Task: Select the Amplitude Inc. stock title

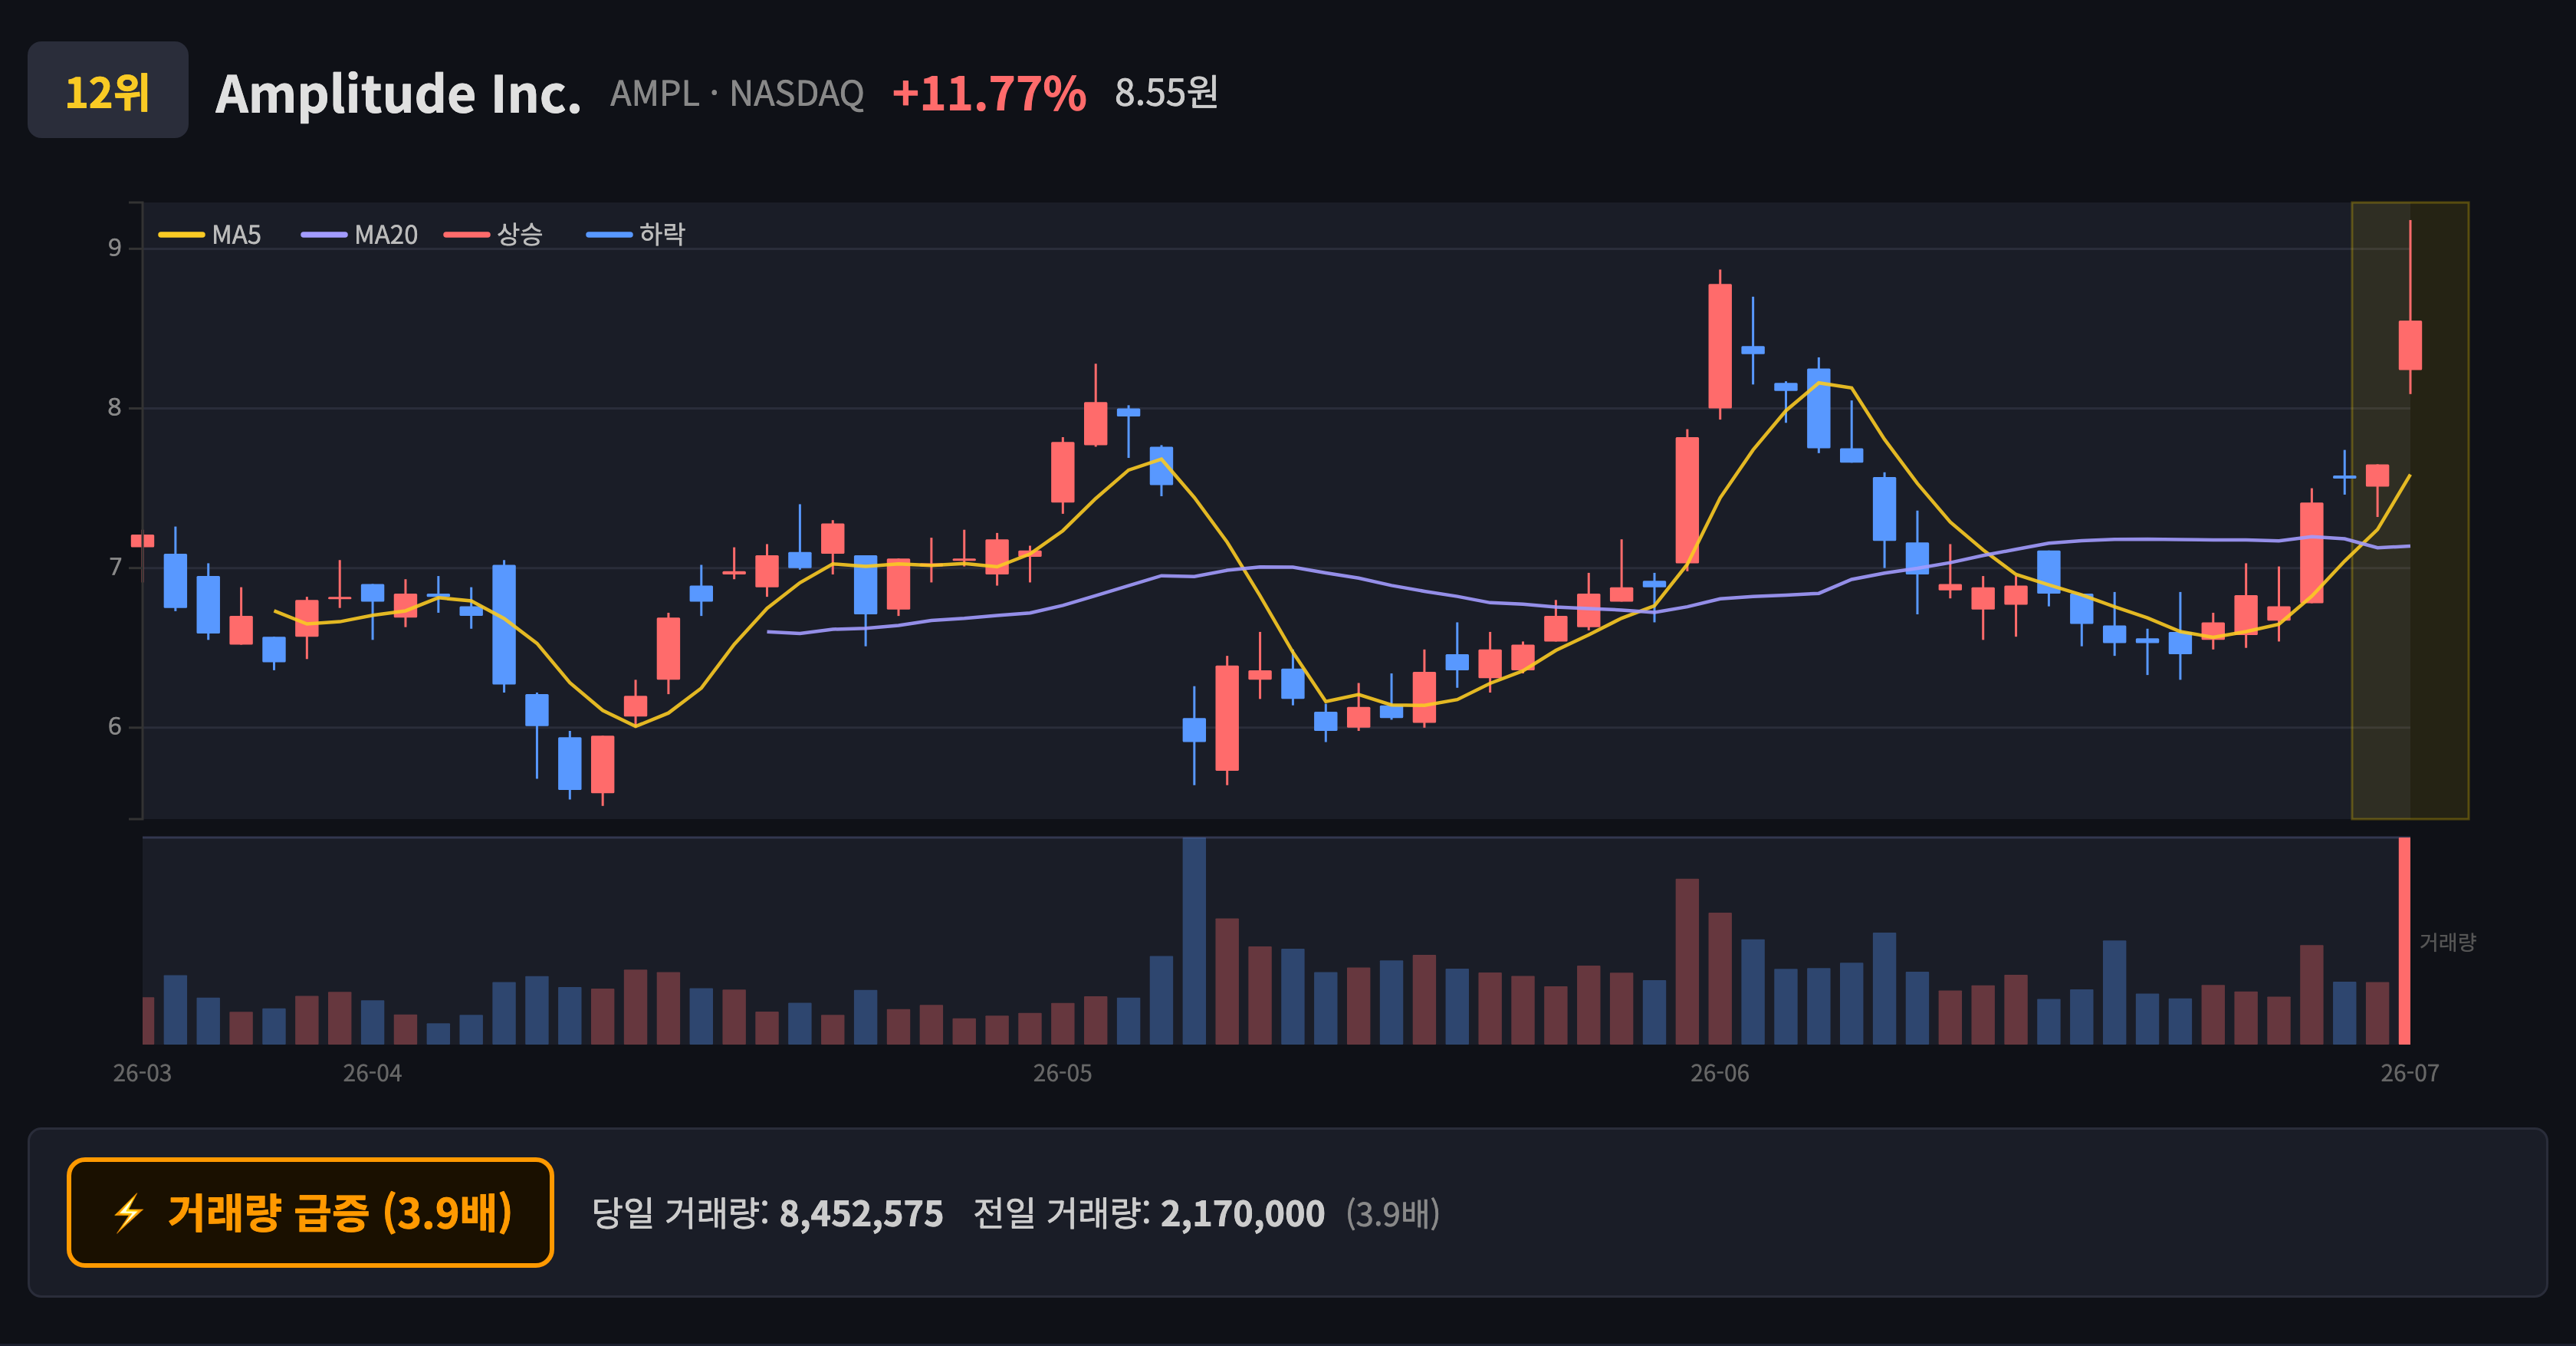Action: coord(398,94)
